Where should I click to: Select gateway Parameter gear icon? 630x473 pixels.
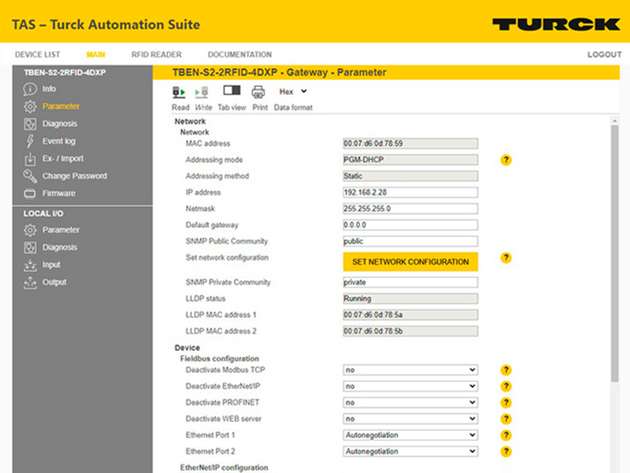[x=30, y=106]
